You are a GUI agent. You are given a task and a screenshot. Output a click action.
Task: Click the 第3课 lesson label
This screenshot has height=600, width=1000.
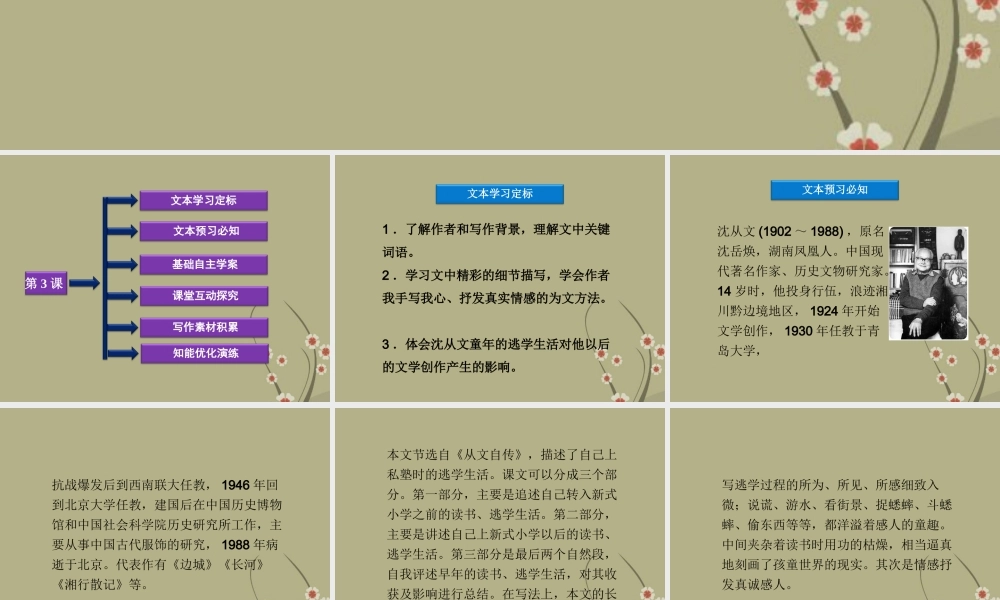[x=45, y=283]
